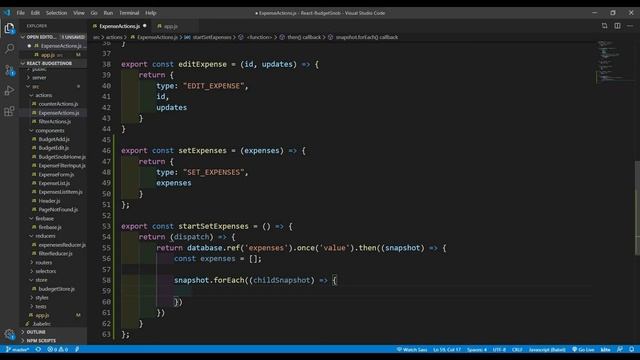The height and width of the screenshot is (360, 640).
Task: Click the snapshot.forEach() callback breadcrumb
Action: (367, 37)
